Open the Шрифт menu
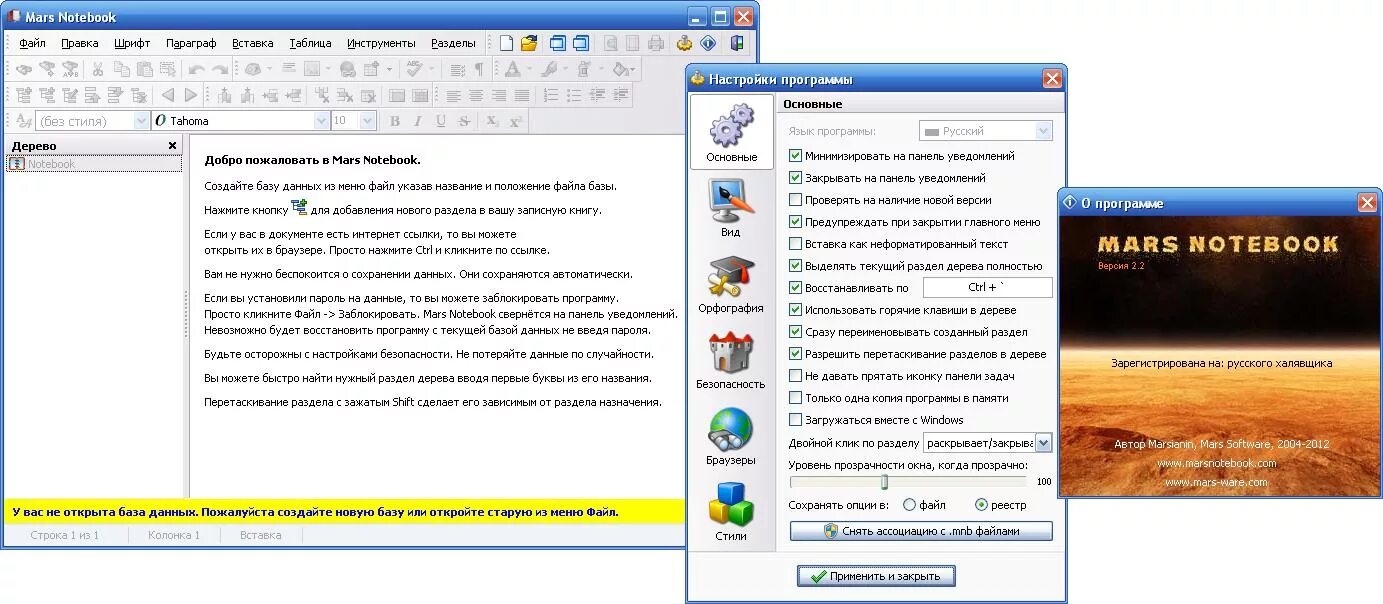 coord(132,43)
